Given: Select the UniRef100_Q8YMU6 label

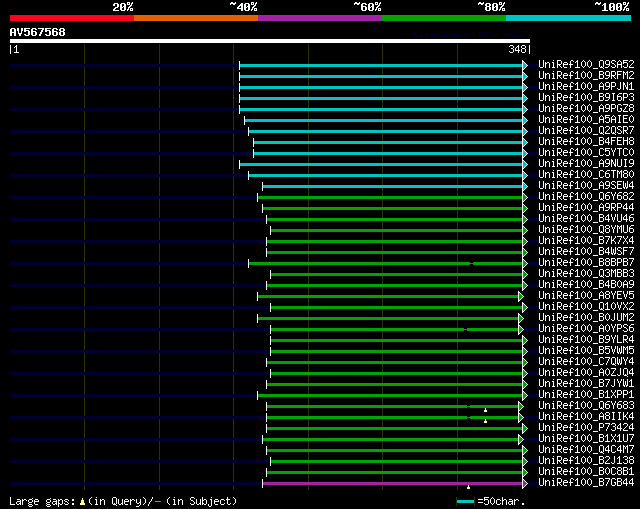Looking at the screenshot, I should pyautogui.click(x=586, y=229).
